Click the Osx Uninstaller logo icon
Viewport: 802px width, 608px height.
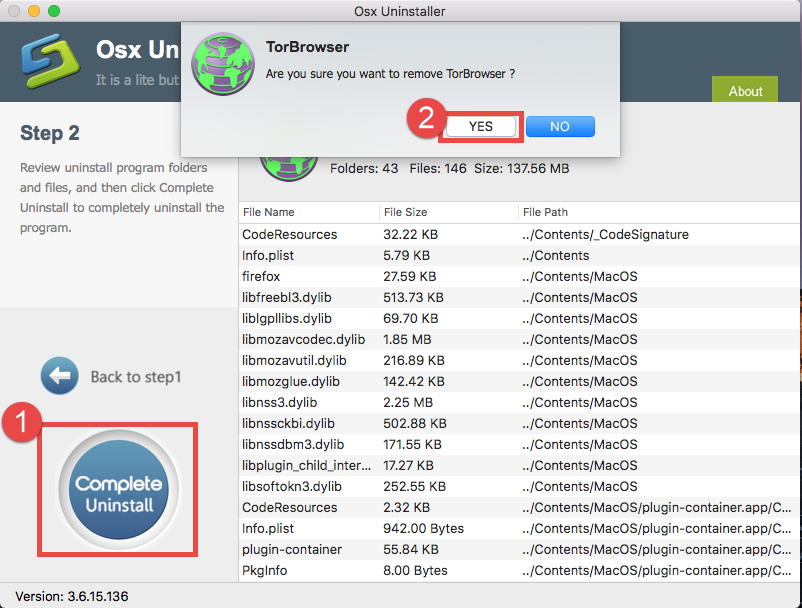[x=51, y=61]
